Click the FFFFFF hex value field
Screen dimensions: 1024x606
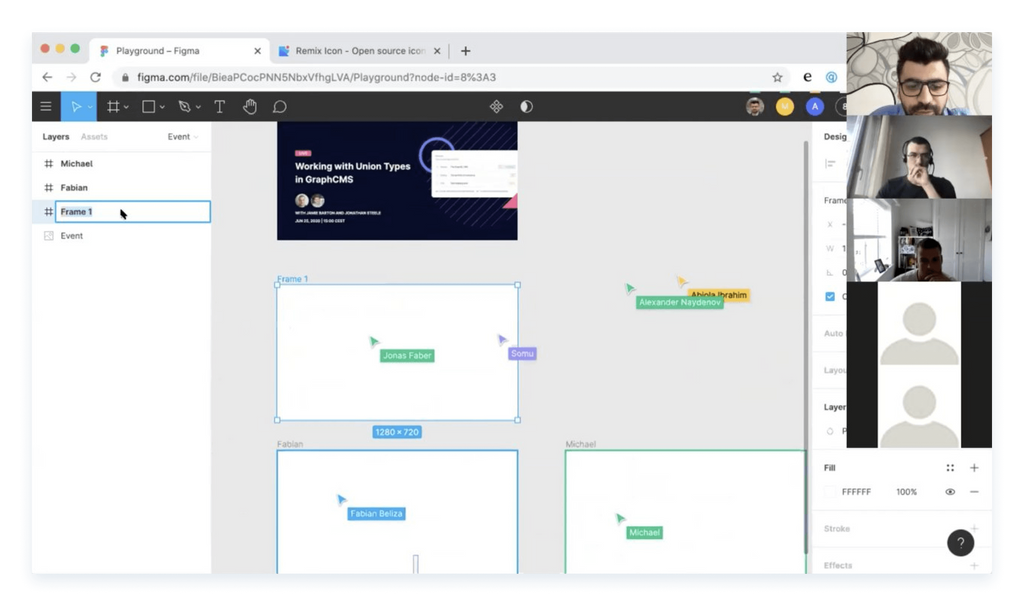(856, 492)
